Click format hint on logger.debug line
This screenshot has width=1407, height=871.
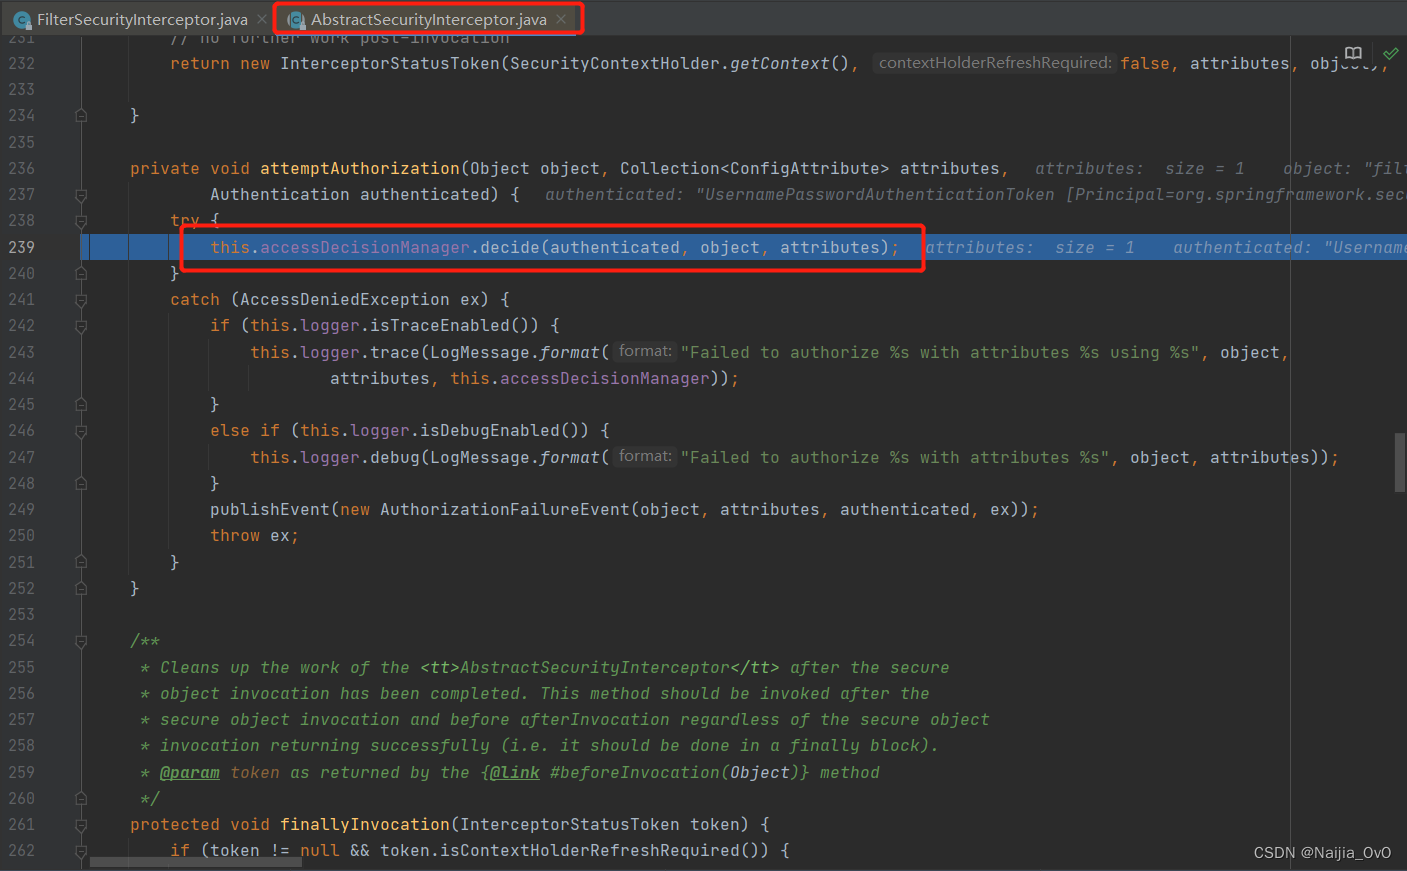coord(645,456)
